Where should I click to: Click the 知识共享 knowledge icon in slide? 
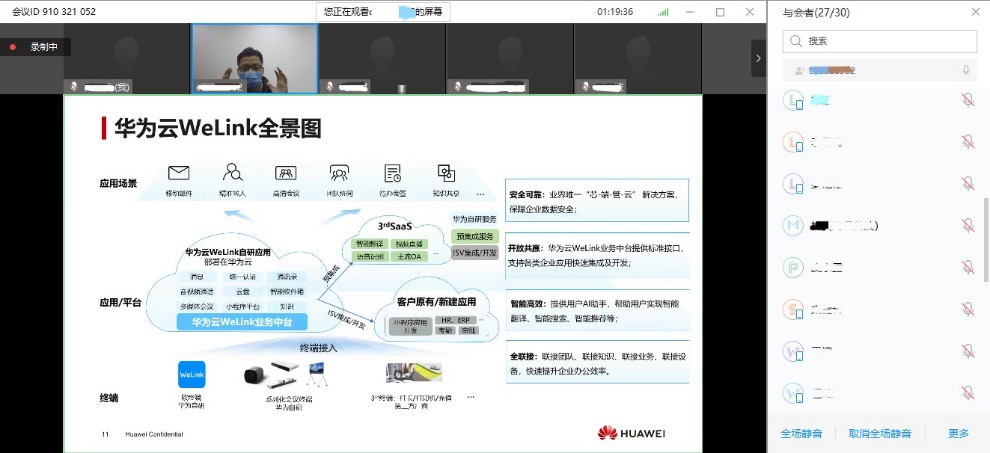click(446, 172)
